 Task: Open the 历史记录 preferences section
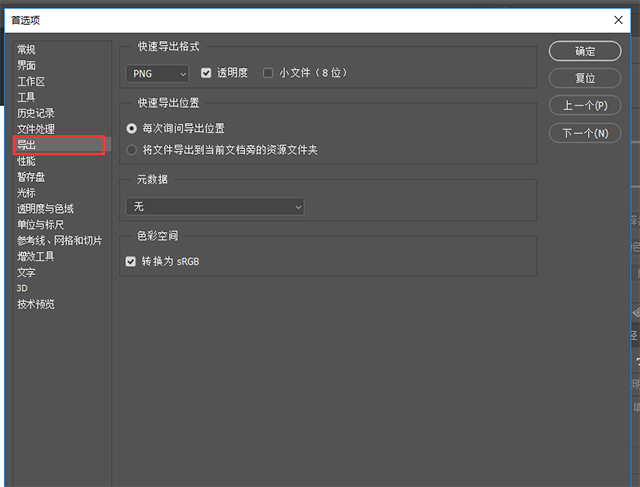tap(36, 113)
